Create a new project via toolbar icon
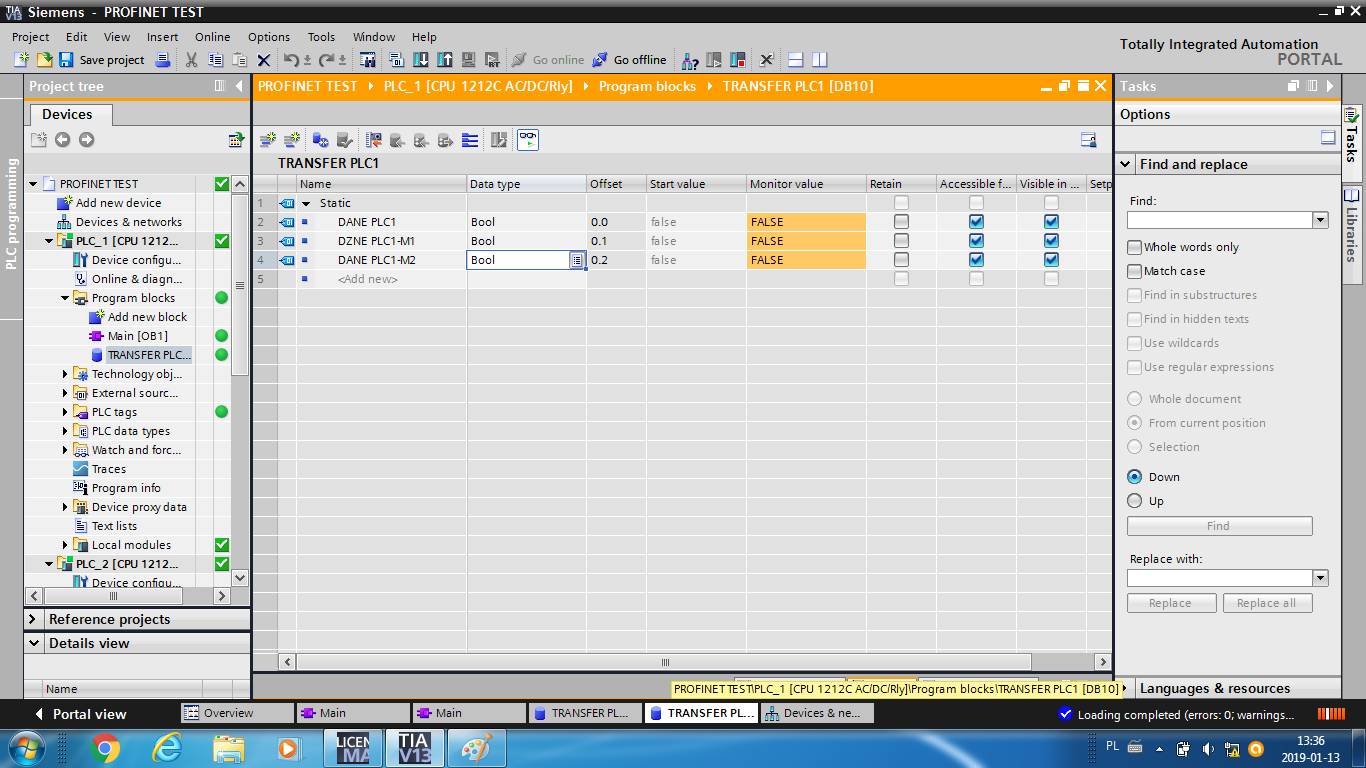Viewport: 1366px width, 768px height. [x=21, y=60]
